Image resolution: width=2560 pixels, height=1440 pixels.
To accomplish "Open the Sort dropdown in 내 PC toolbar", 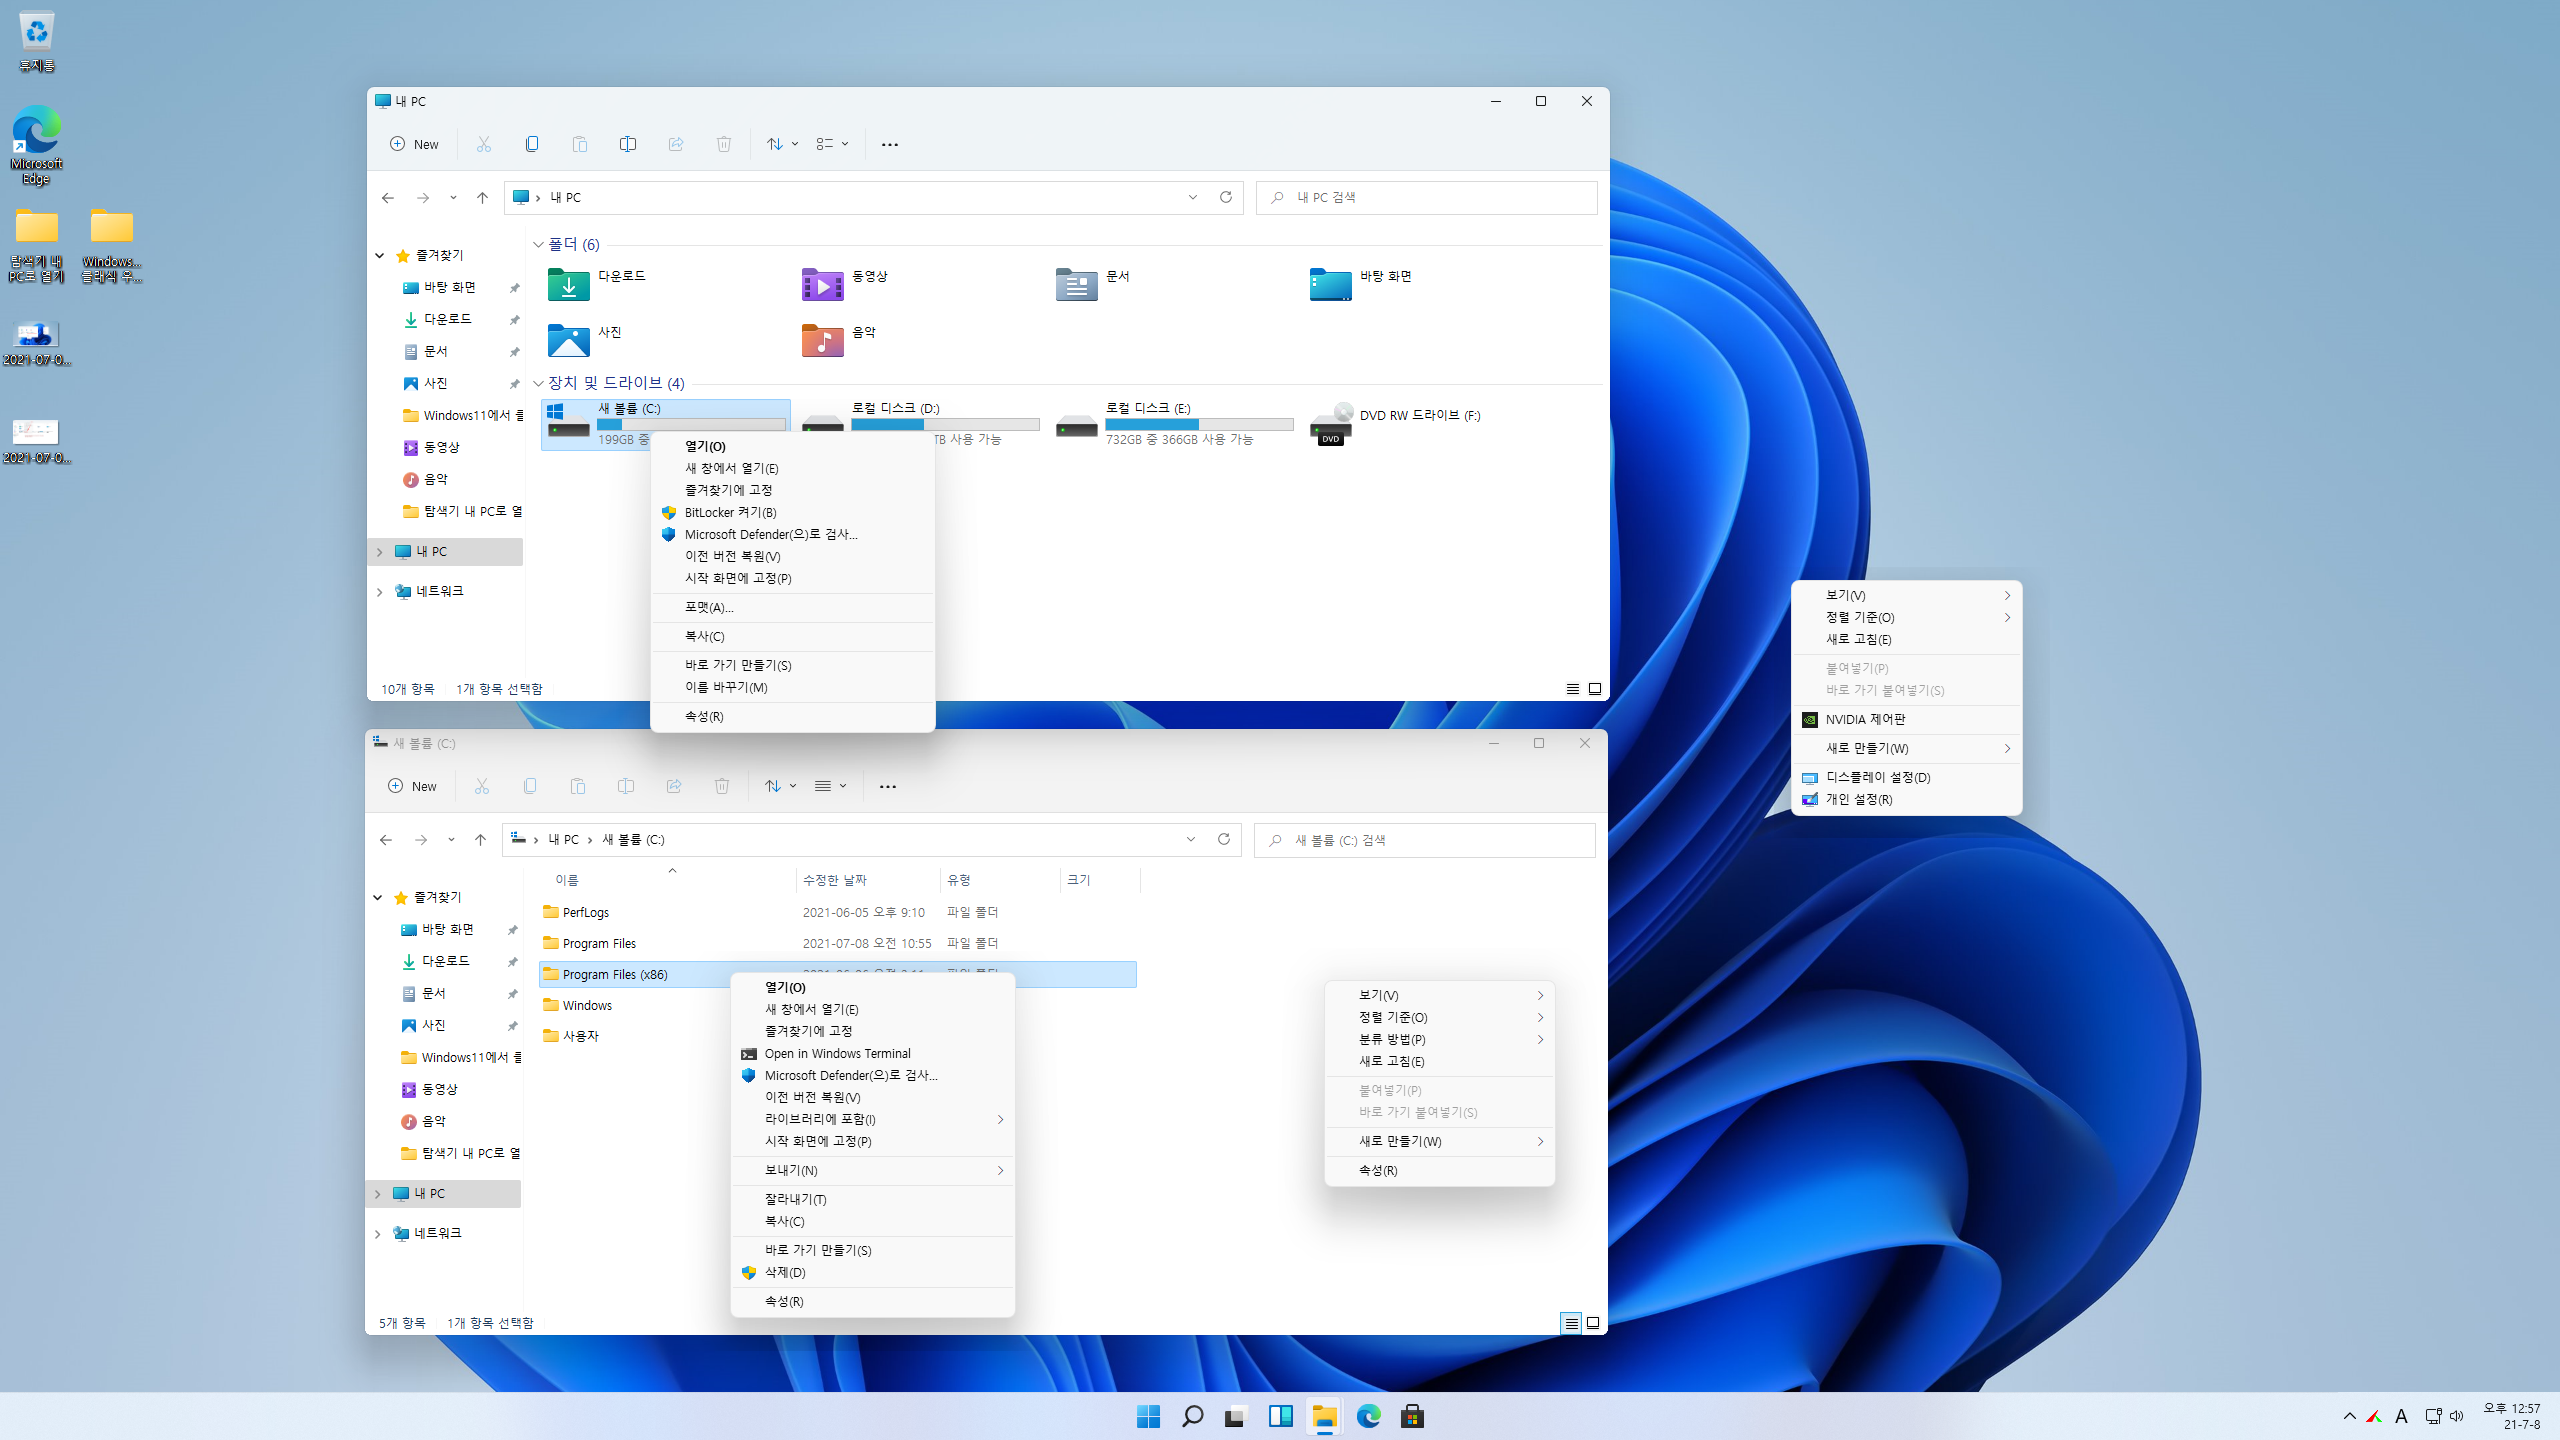I will point(782,144).
